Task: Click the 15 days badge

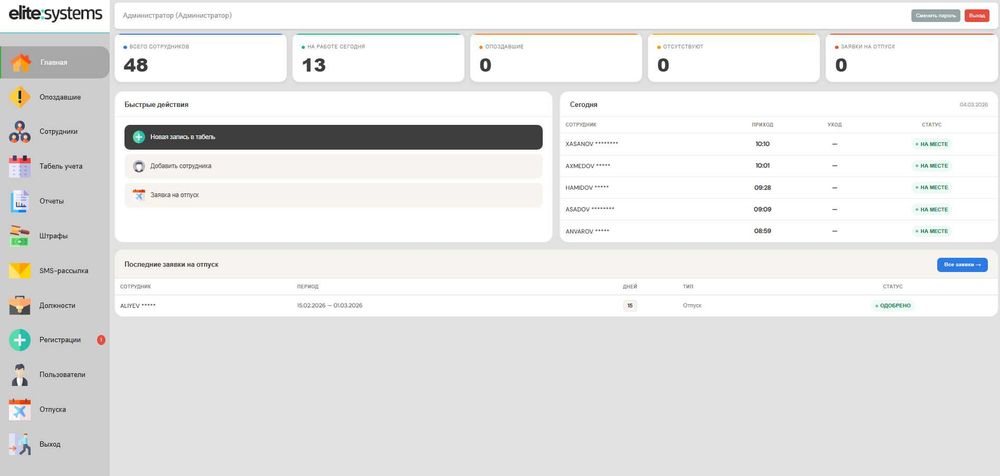Action: point(629,306)
